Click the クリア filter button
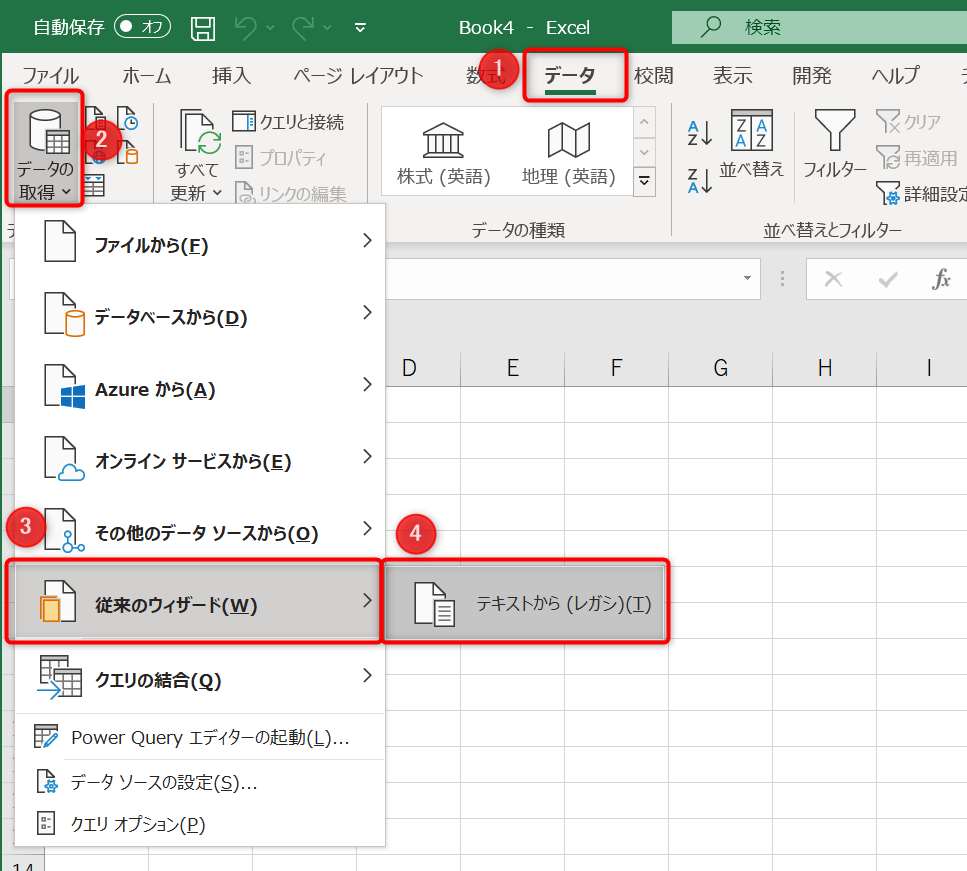The image size is (967, 871). (x=908, y=122)
